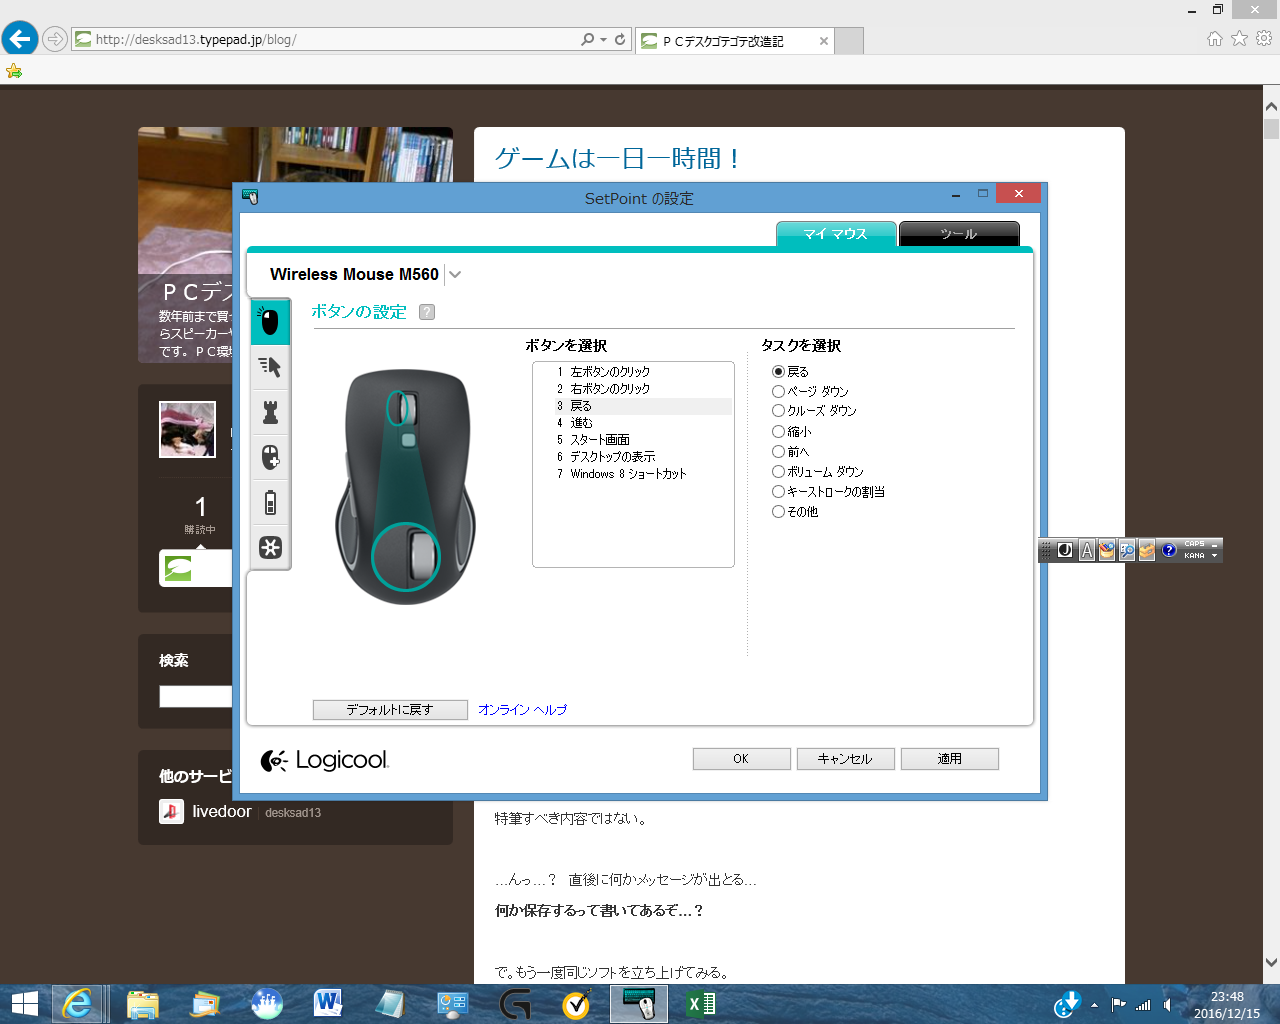Expand the IME language bar options arrow
The width and height of the screenshot is (1280, 1024).
coord(1214,556)
